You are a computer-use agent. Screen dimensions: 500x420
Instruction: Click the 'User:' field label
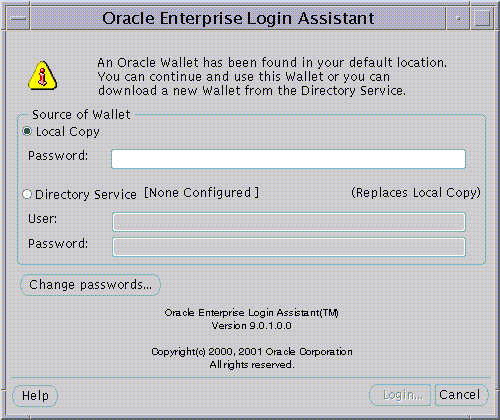click(42, 219)
